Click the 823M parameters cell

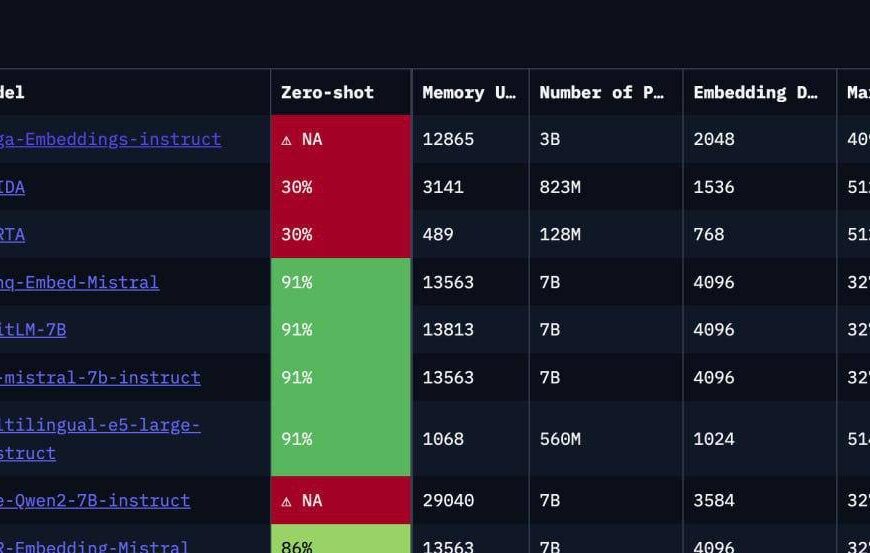(559, 187)
